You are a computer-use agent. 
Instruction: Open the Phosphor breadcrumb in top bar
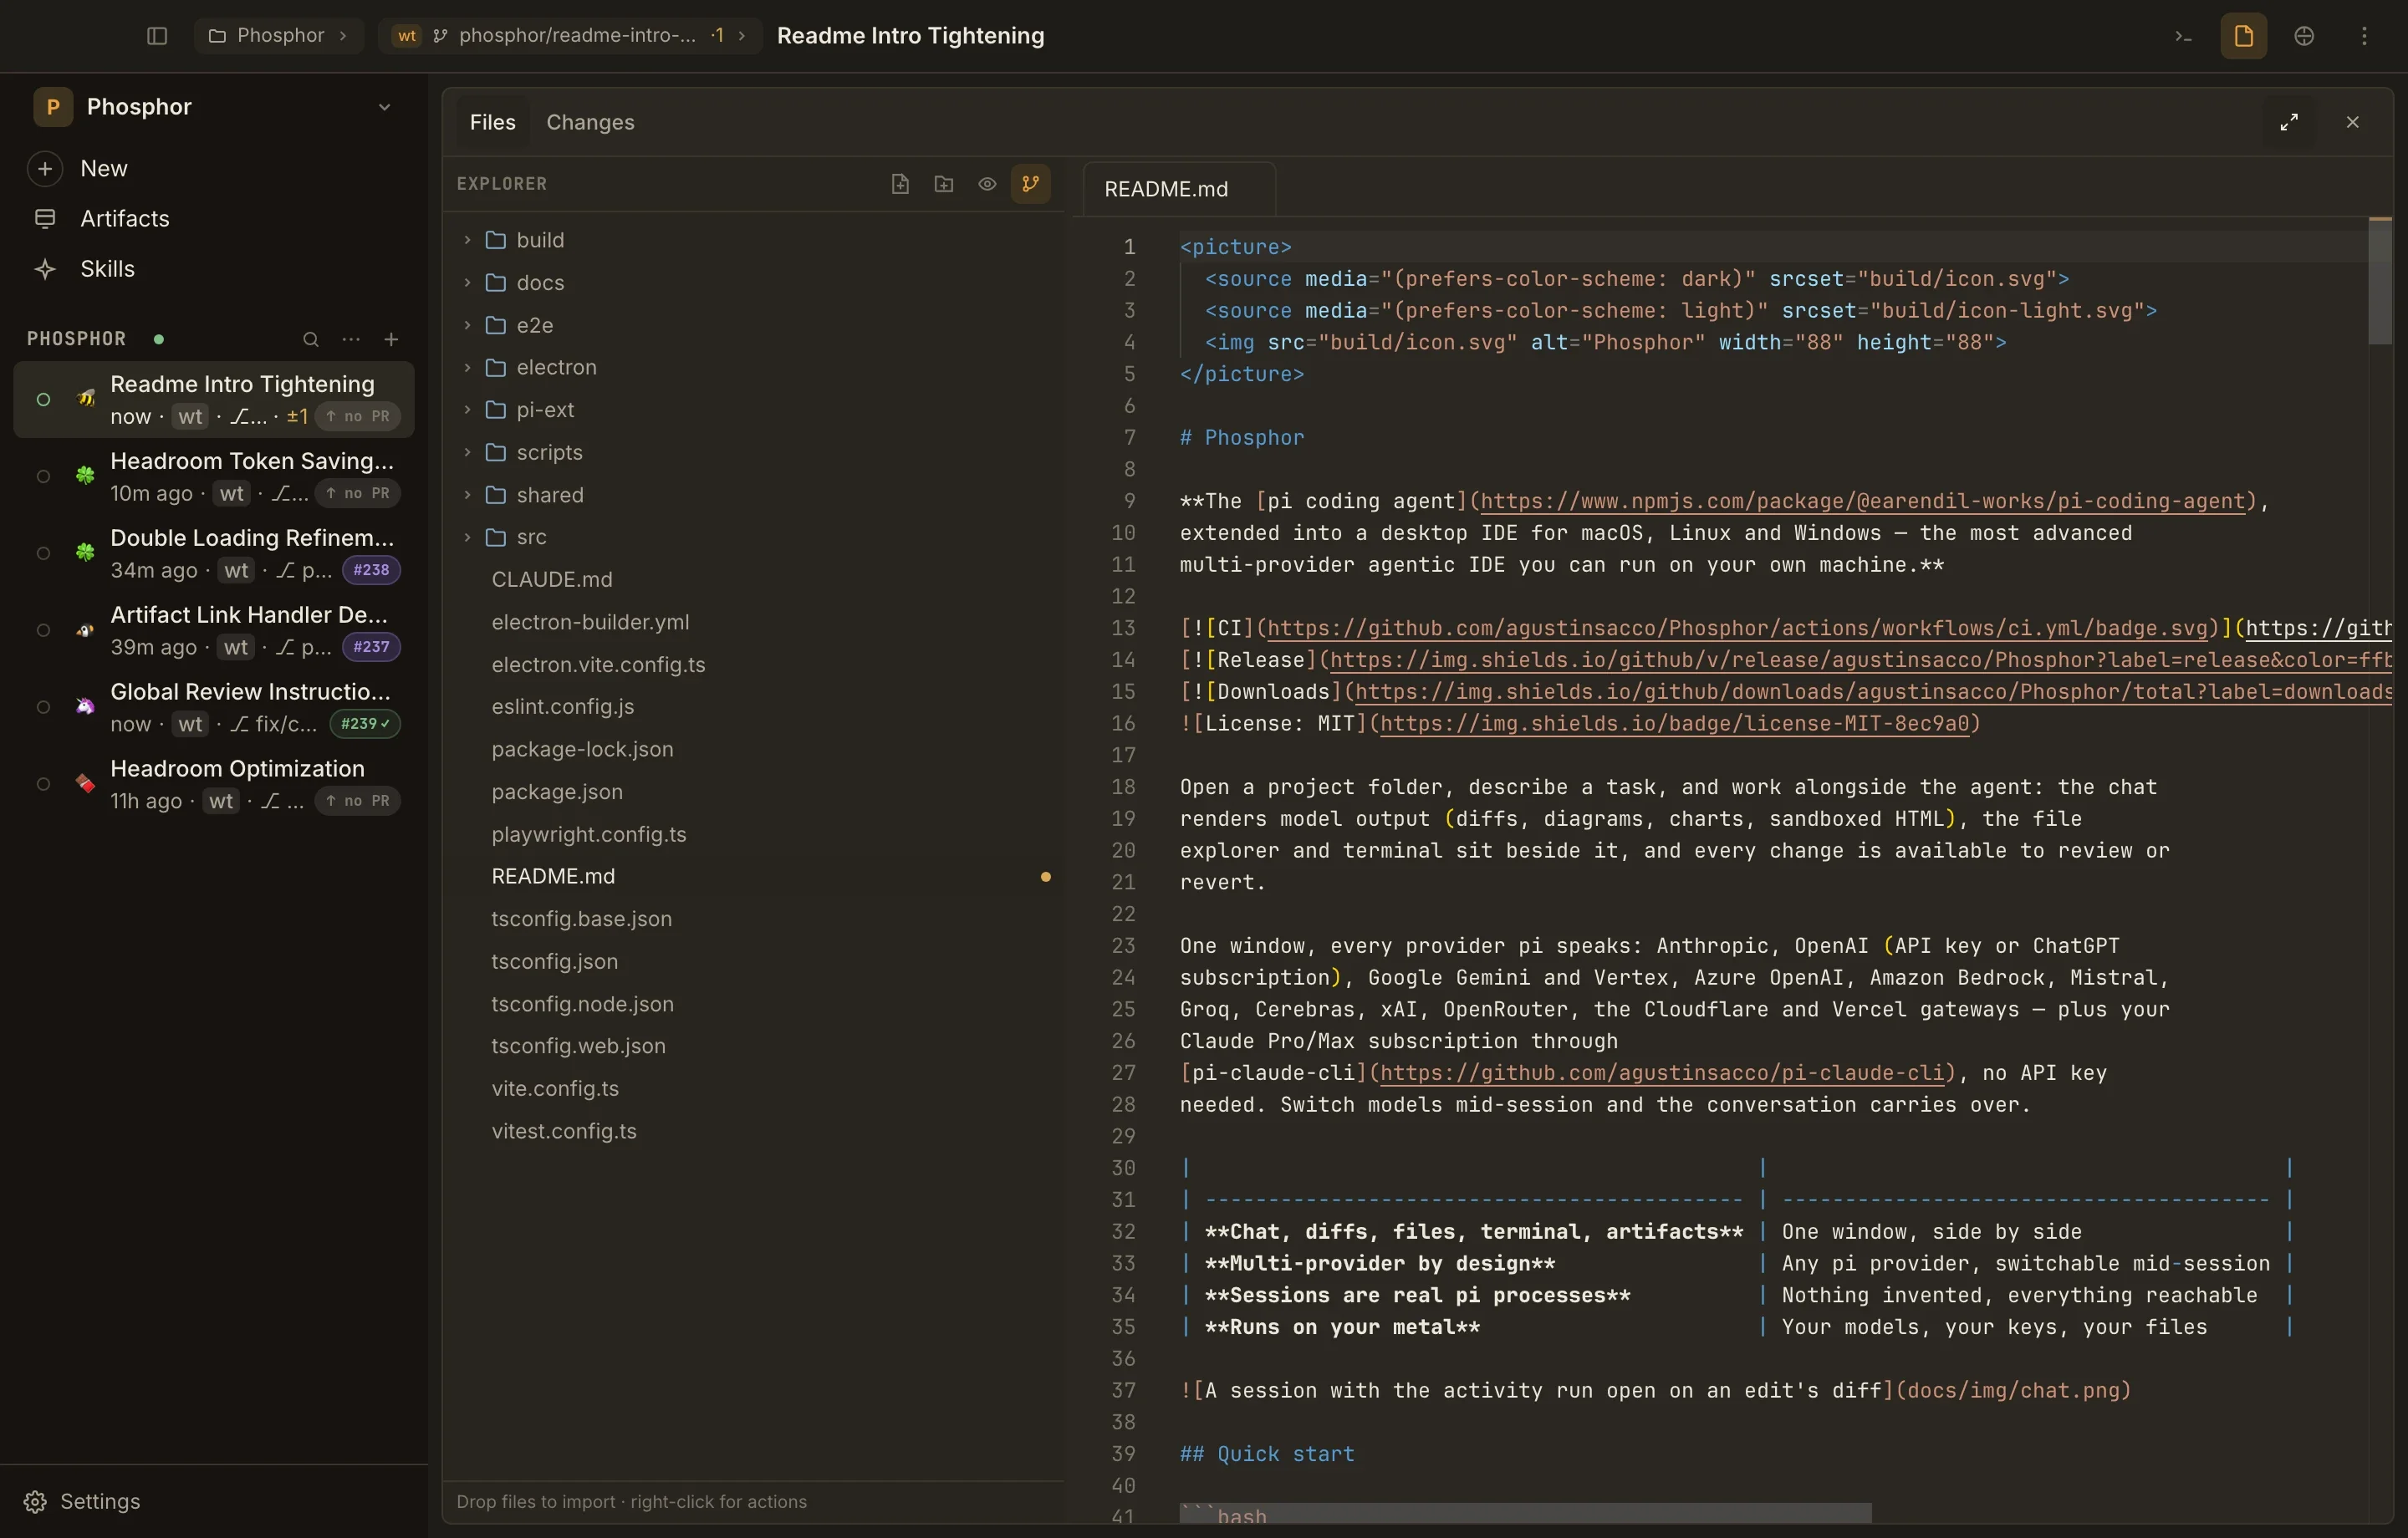(278, 36)
